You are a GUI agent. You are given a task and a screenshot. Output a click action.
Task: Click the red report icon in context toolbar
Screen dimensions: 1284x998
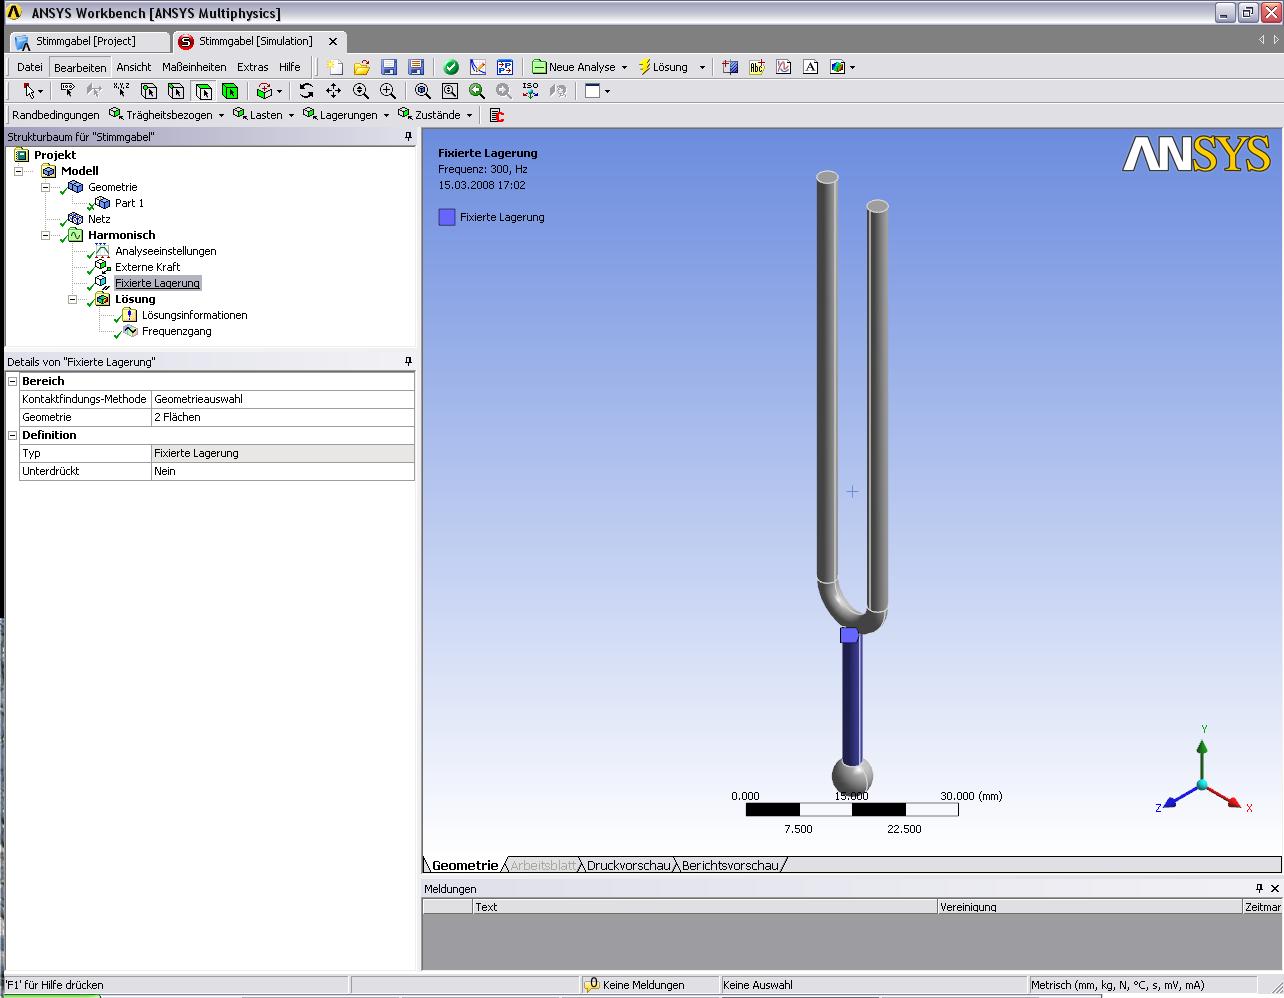(x=496, y=115)
